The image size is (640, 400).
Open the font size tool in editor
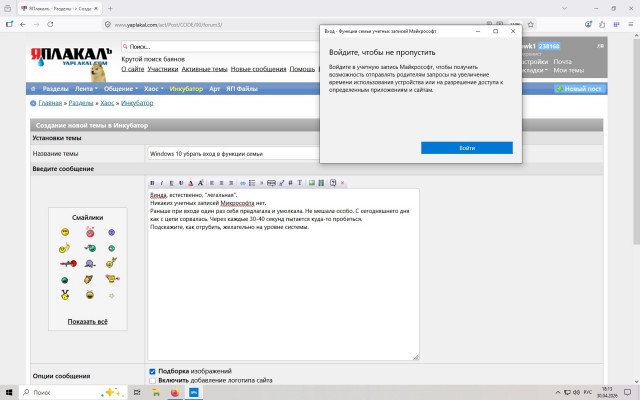coord(200,183)
